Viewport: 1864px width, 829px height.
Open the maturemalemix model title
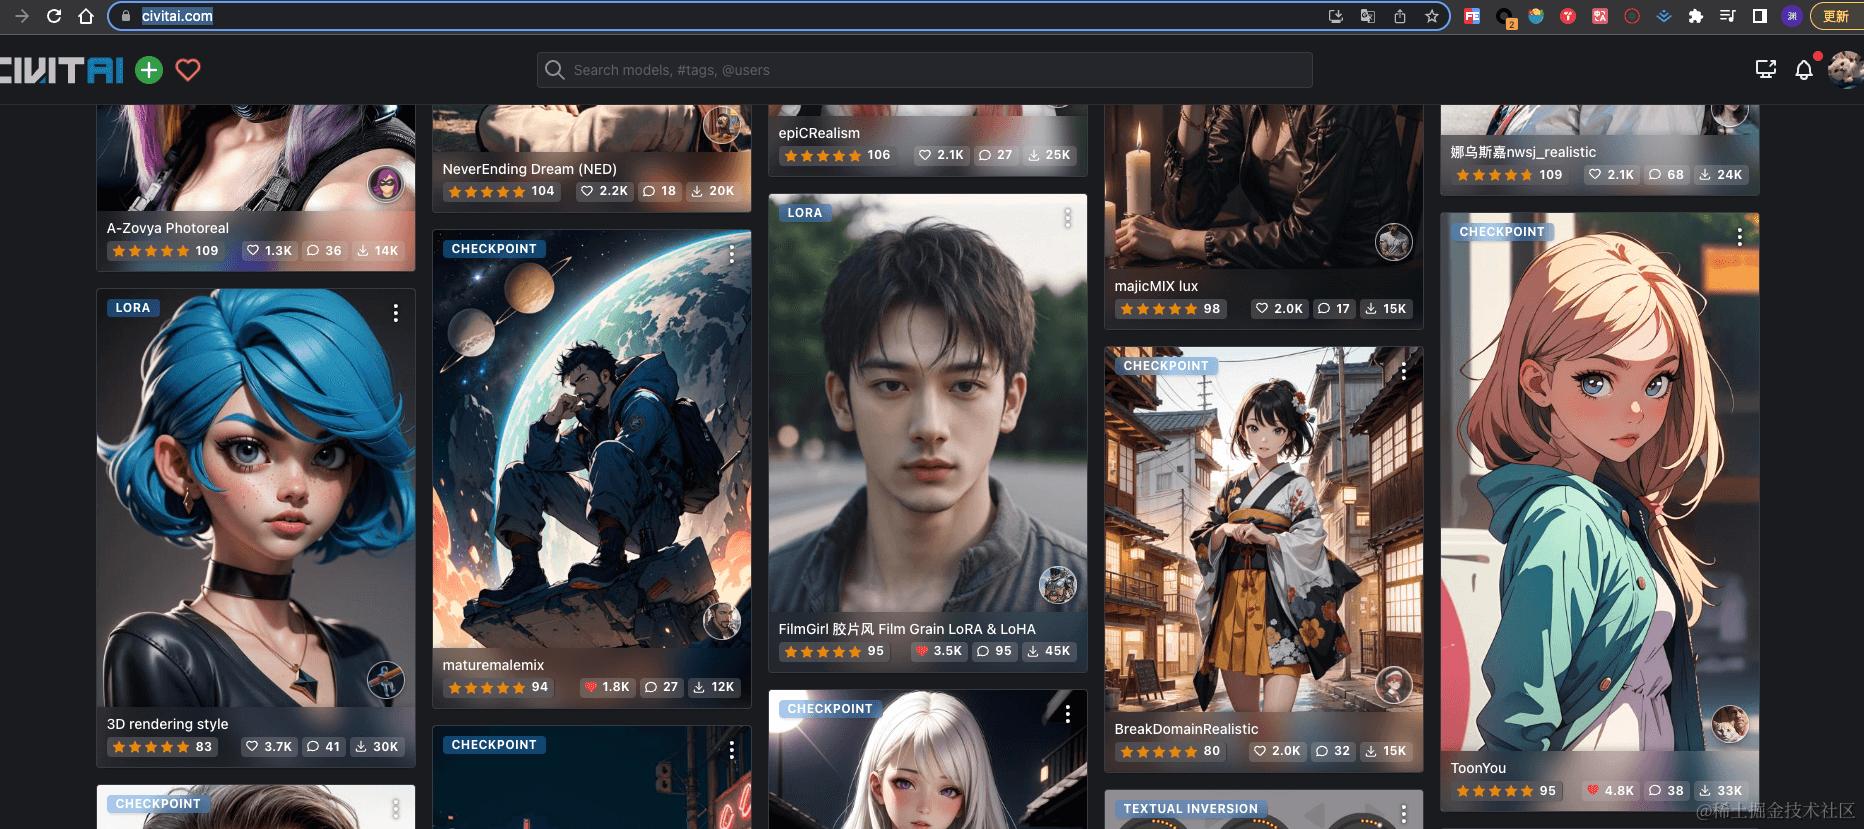[494, 665]
